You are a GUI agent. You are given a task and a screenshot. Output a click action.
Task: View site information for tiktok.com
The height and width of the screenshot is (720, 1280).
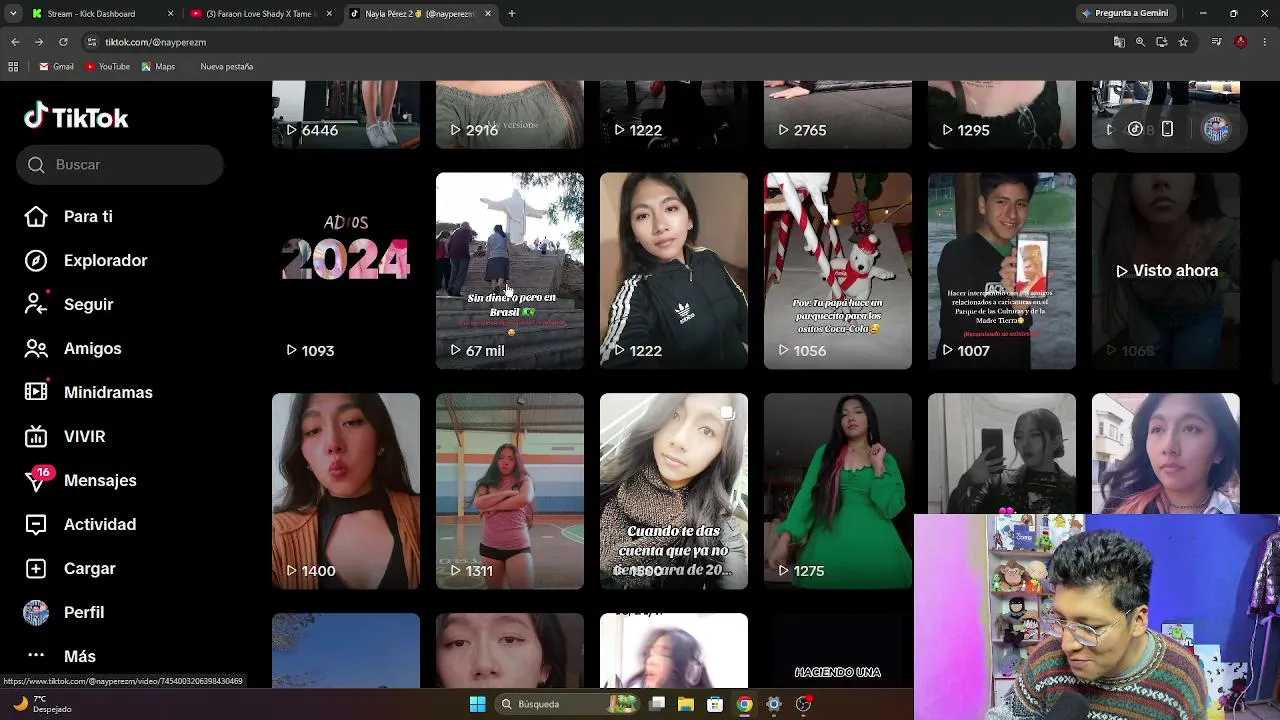92,42
